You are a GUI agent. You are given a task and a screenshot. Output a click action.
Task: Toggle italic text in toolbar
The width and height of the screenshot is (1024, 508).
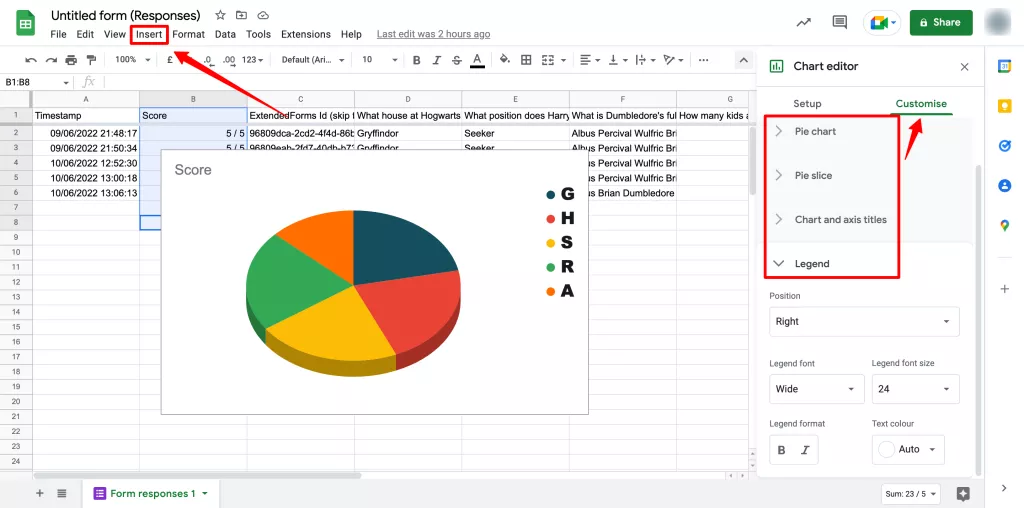436,60
